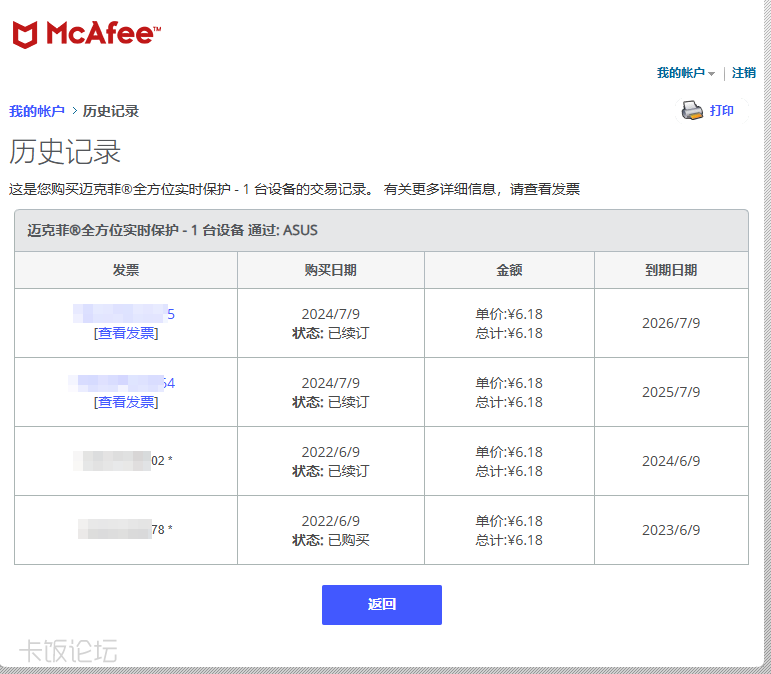
Task: Click 查看发票 for 2025/7/9 expiry row
Action: (x=126, y=402)
